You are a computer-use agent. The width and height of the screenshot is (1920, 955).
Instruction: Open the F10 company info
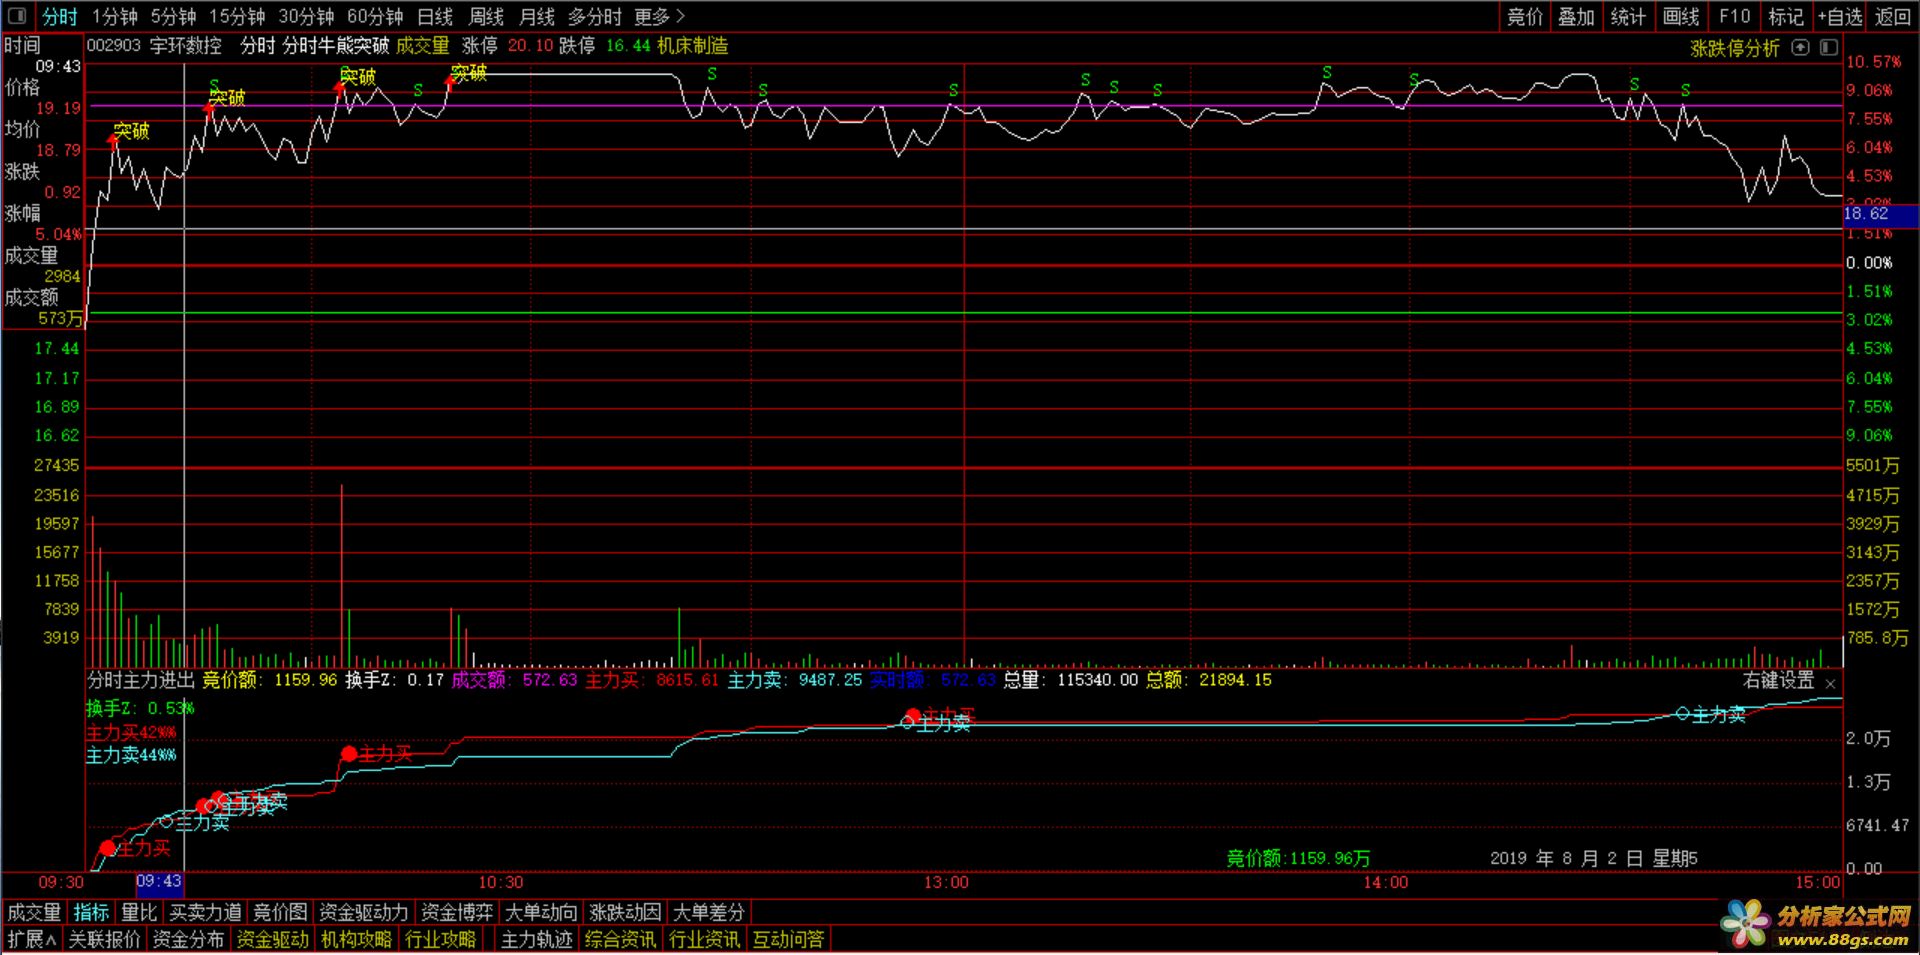[x=1734, y=17]
